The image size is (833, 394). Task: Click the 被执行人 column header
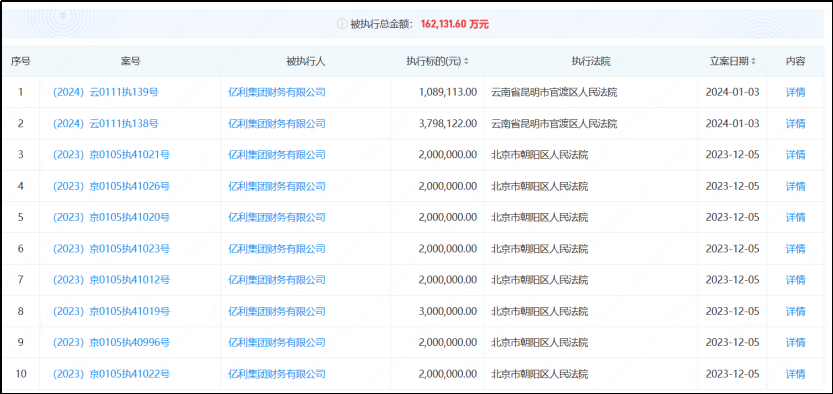click(x=305, y=62)
